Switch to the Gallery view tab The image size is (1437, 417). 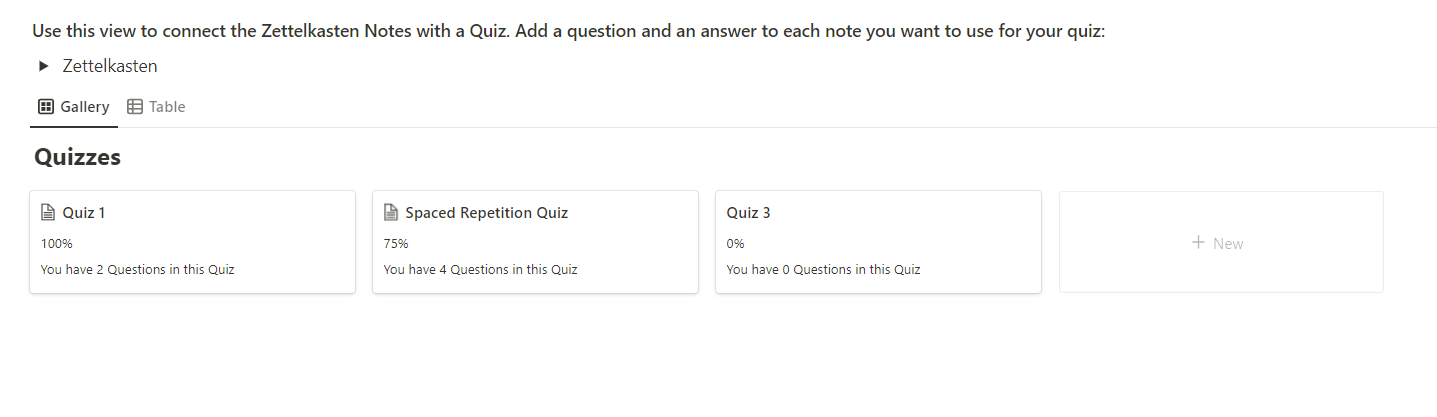(74, 107)
